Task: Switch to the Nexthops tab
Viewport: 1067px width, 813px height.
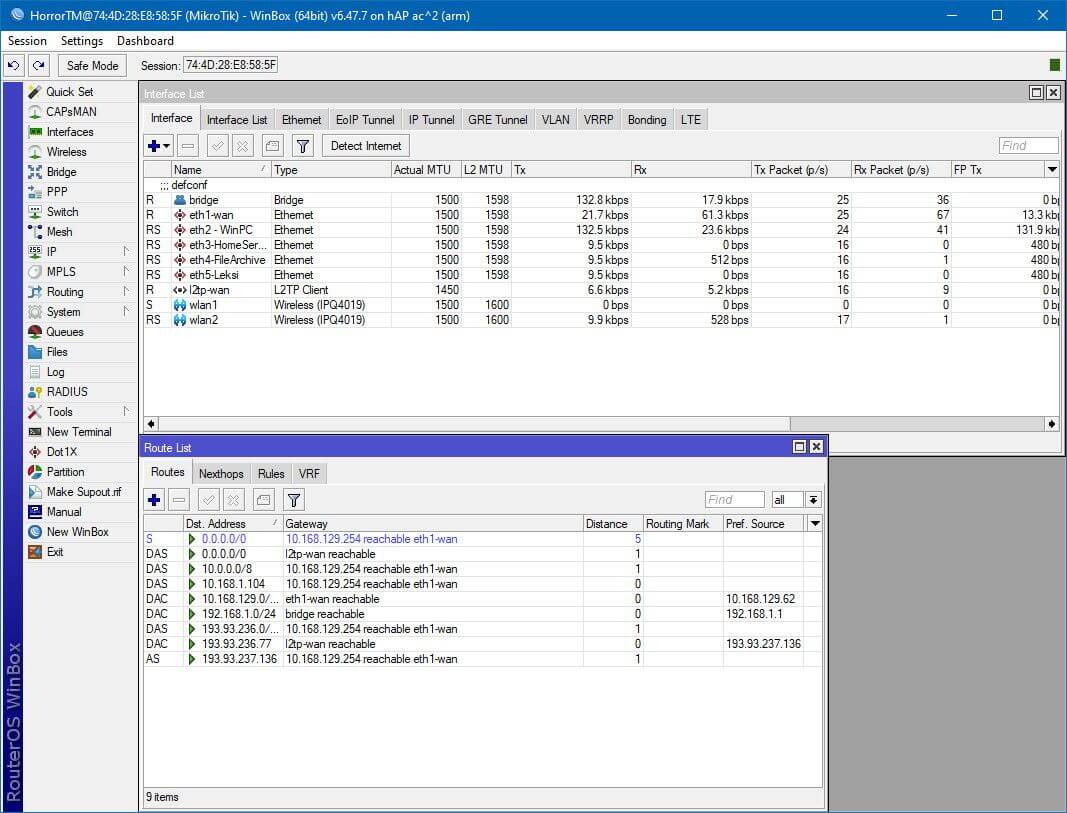Action: tap(221, 474)
